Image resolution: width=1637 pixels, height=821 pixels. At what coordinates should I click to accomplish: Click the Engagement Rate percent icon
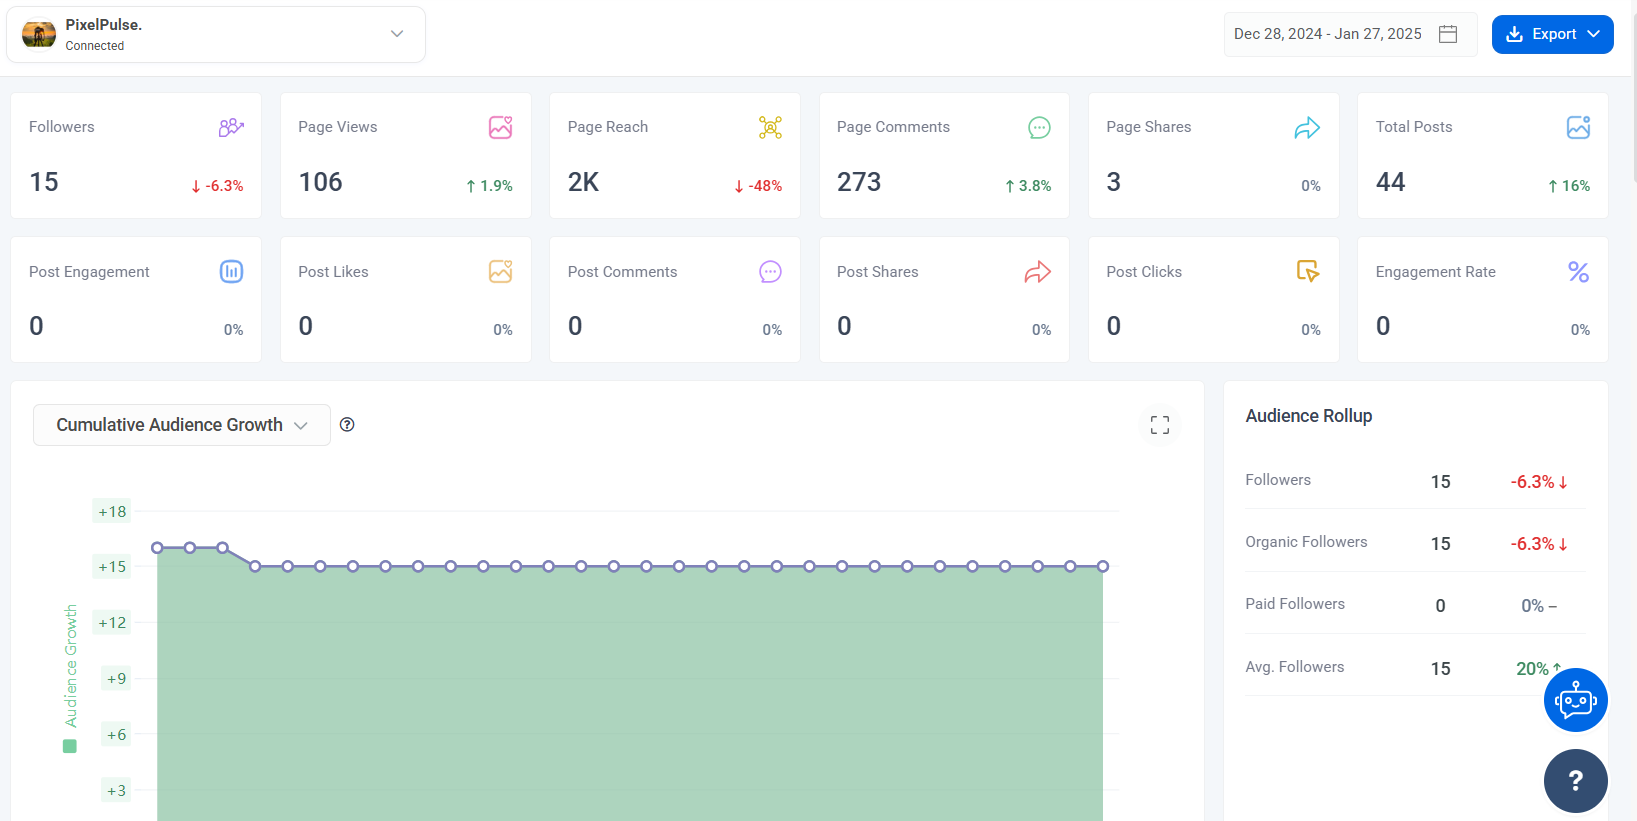coord(1578,272)
